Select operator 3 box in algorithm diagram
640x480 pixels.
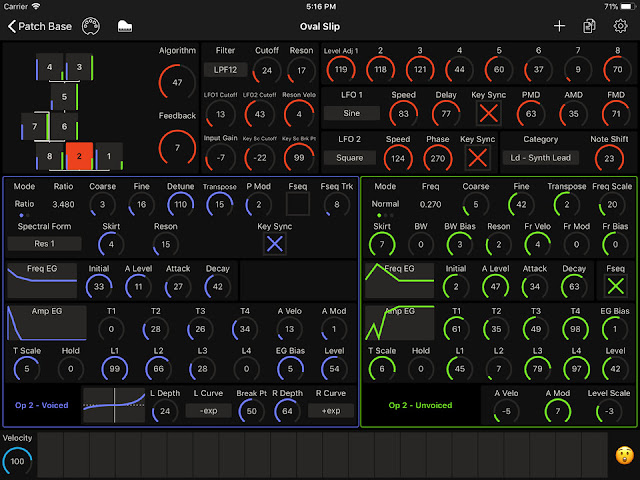pos(79,67)
